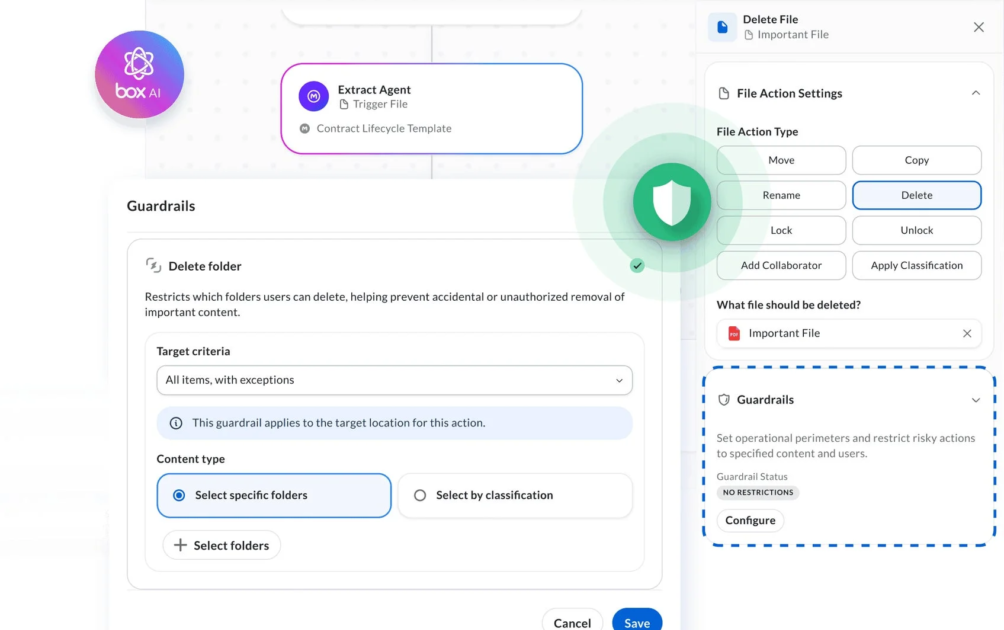Remove Important File with its X icon
The width and height of the screenshot is (1004, 630).
coord(967,333)
